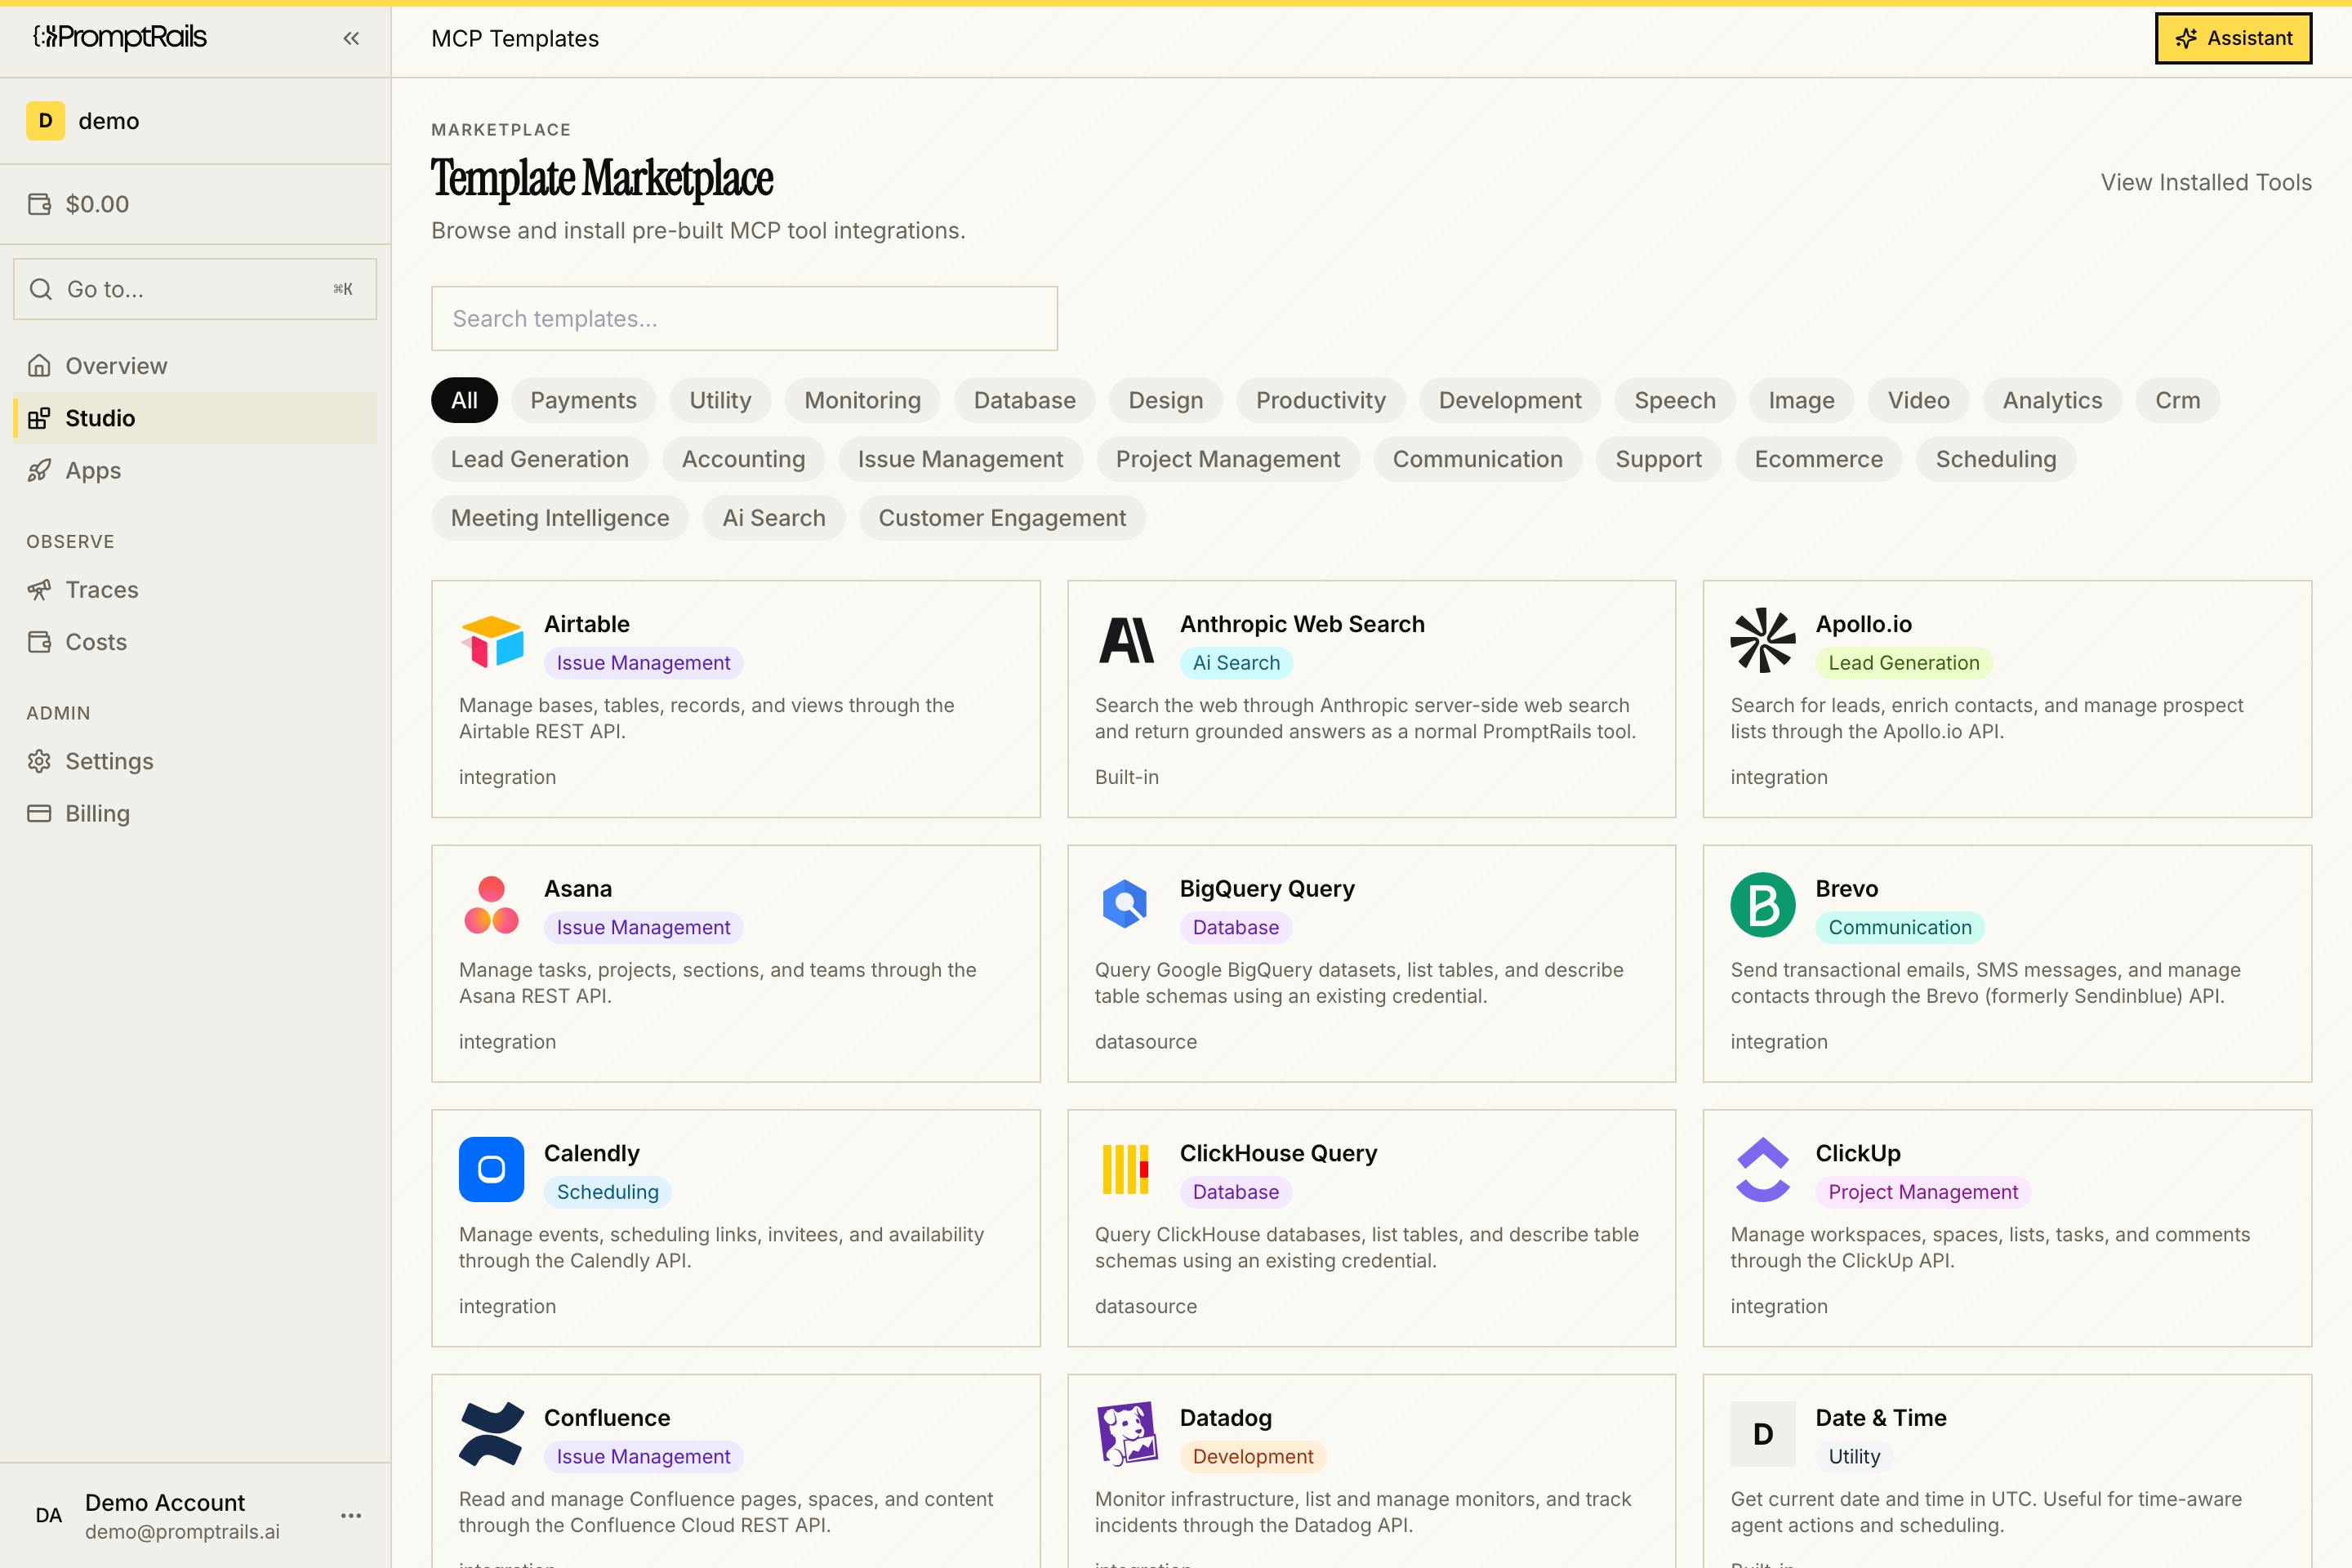Filter templates by Utility
This screenshot has height=1568, width=2352.
(720, 400)
